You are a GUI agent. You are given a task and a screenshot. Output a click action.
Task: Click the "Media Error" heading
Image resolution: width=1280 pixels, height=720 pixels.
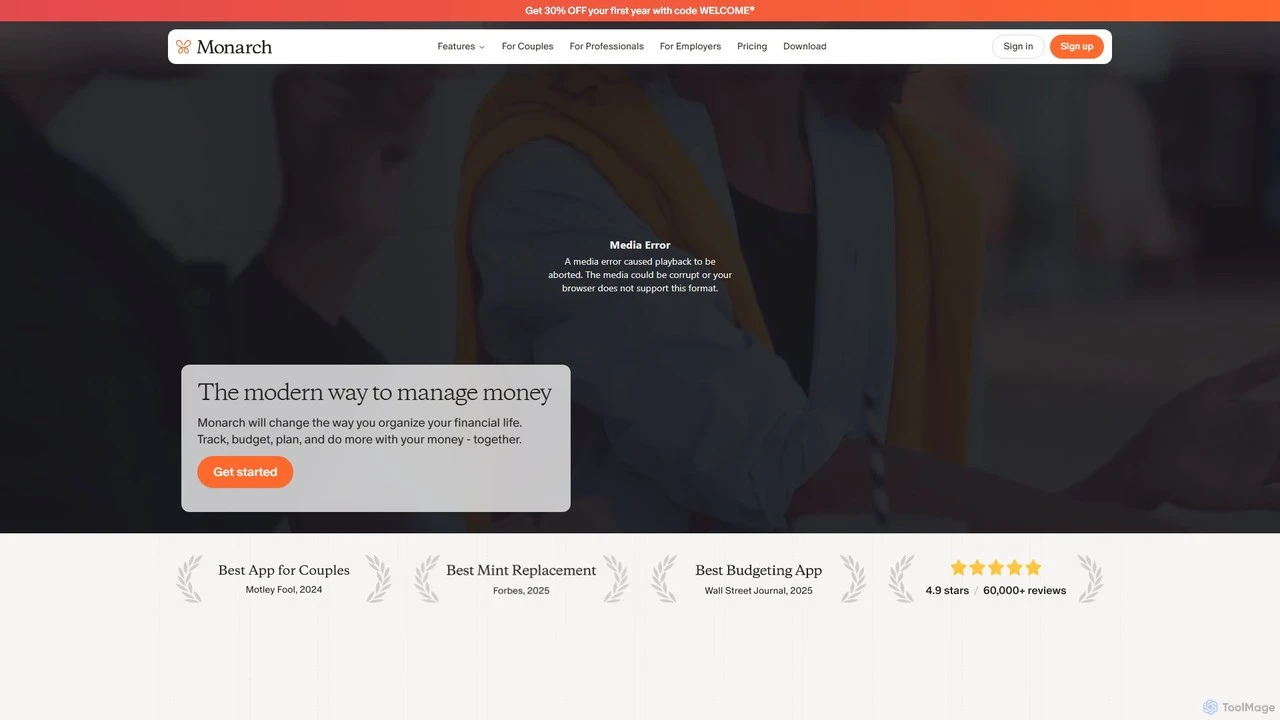[640, 245]
